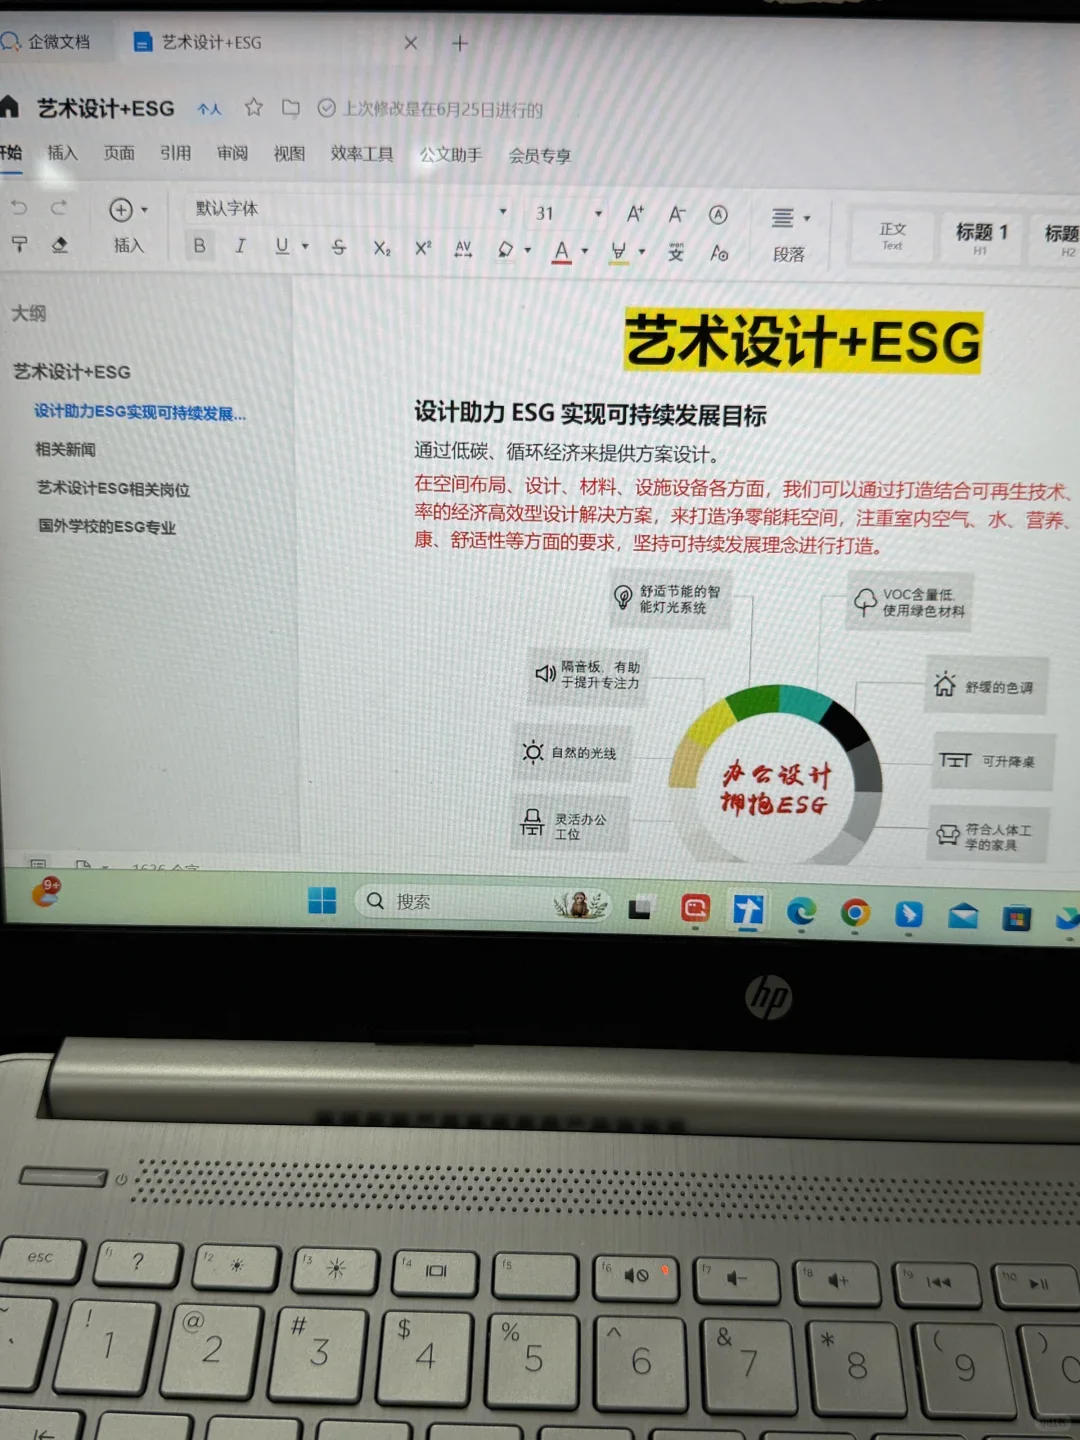1080x1440 pixels.
Task: Click the folder location icon near title
Action: point(291,107)
